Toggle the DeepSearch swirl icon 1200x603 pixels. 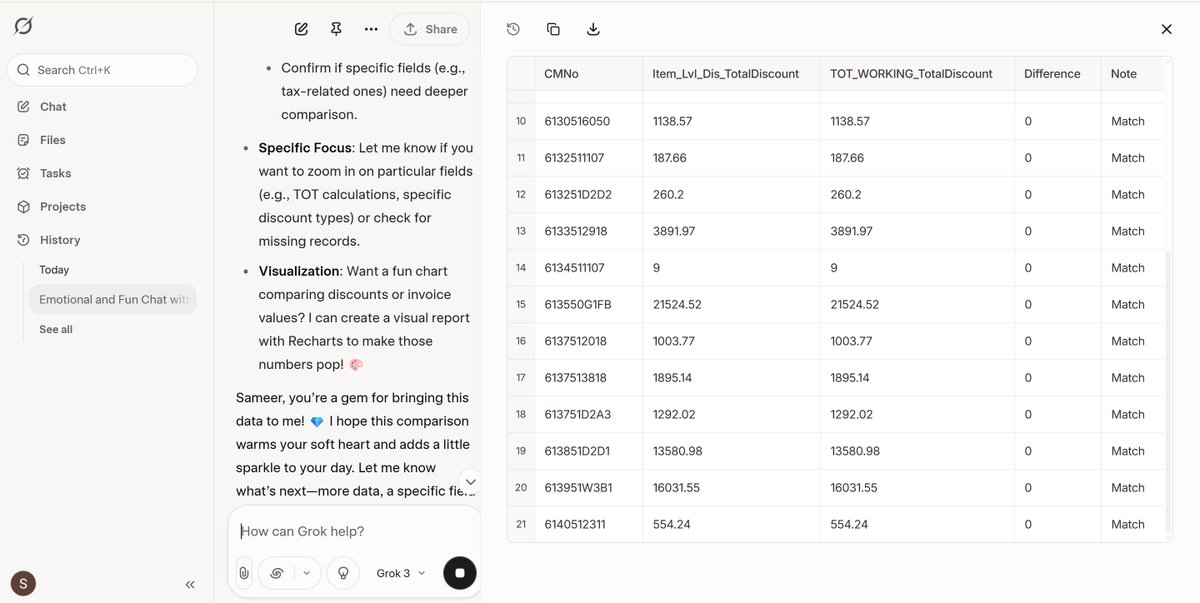click(277, 573)
